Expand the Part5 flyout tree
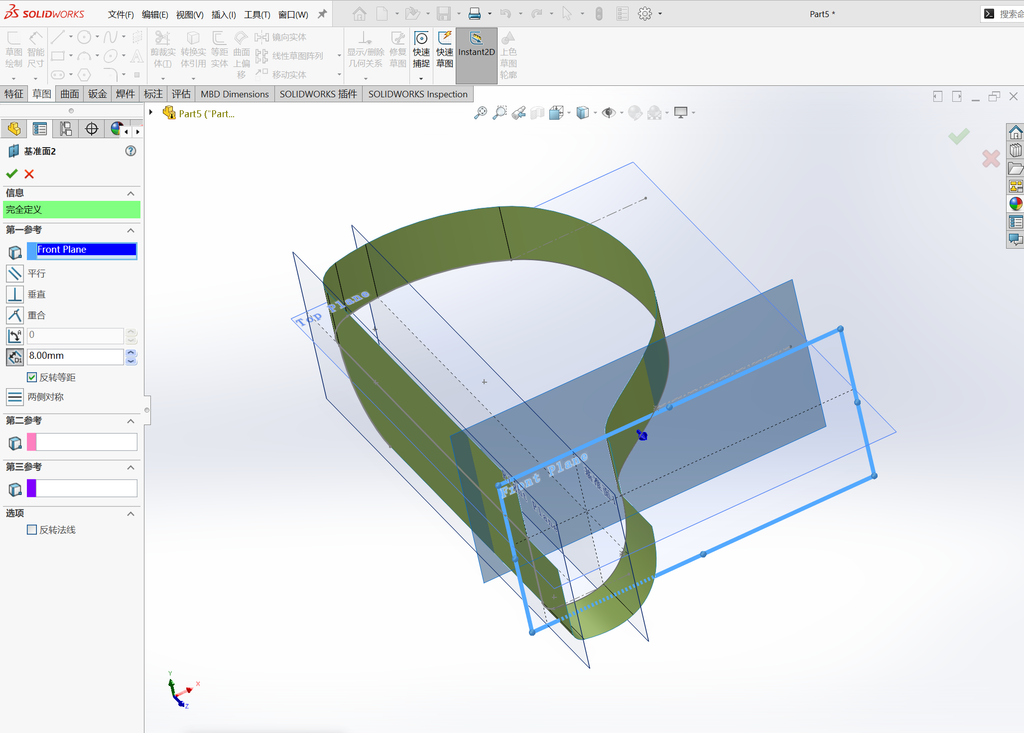The width and height of the screenshot is (1024, 733). (151, 112)
